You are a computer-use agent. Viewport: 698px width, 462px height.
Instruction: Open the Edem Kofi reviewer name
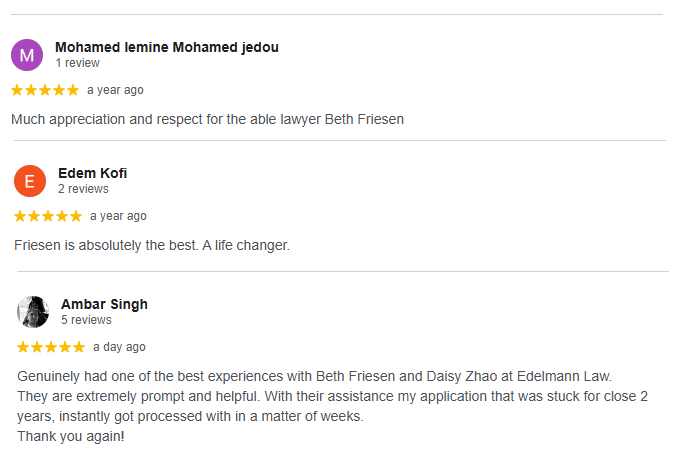tap(92, 173)
